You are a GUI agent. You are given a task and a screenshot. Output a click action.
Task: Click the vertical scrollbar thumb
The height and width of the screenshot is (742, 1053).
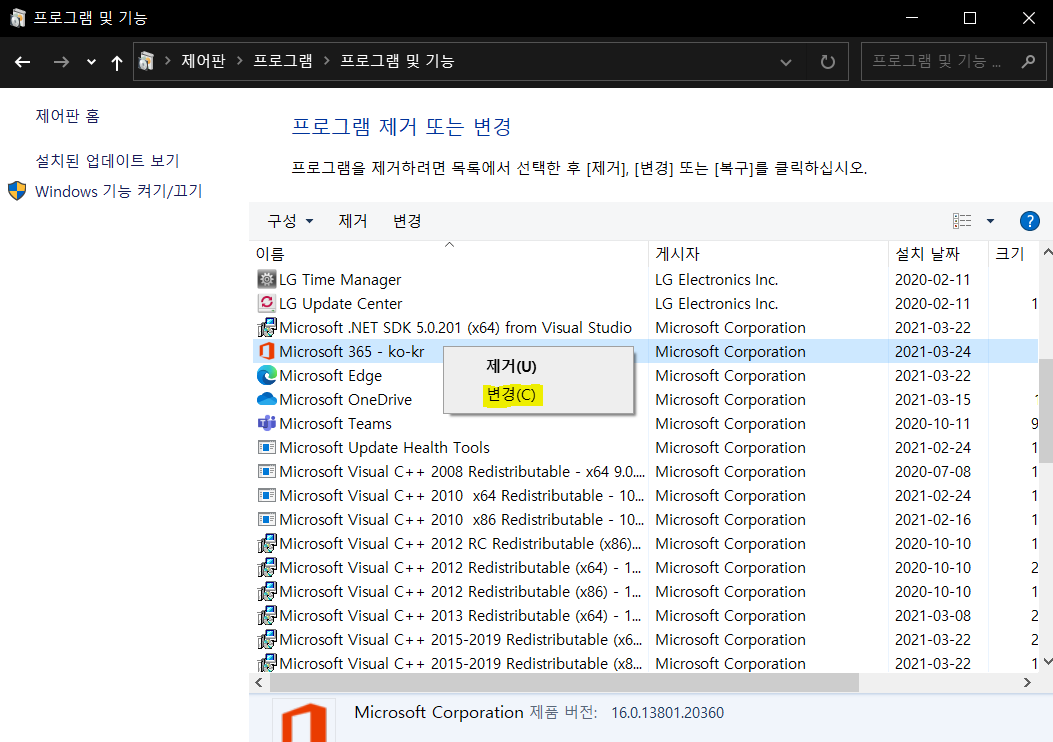click(1046, 411)
